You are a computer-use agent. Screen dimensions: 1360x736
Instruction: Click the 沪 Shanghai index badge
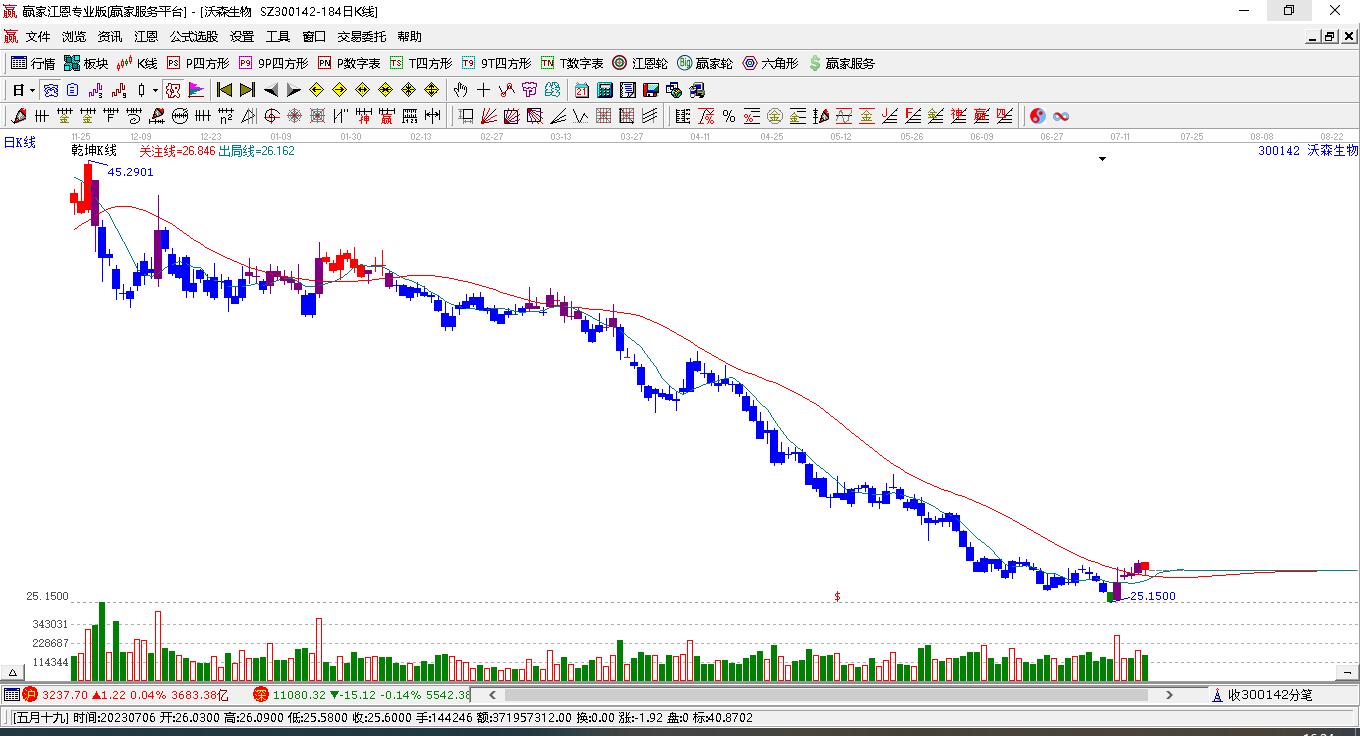30,694
